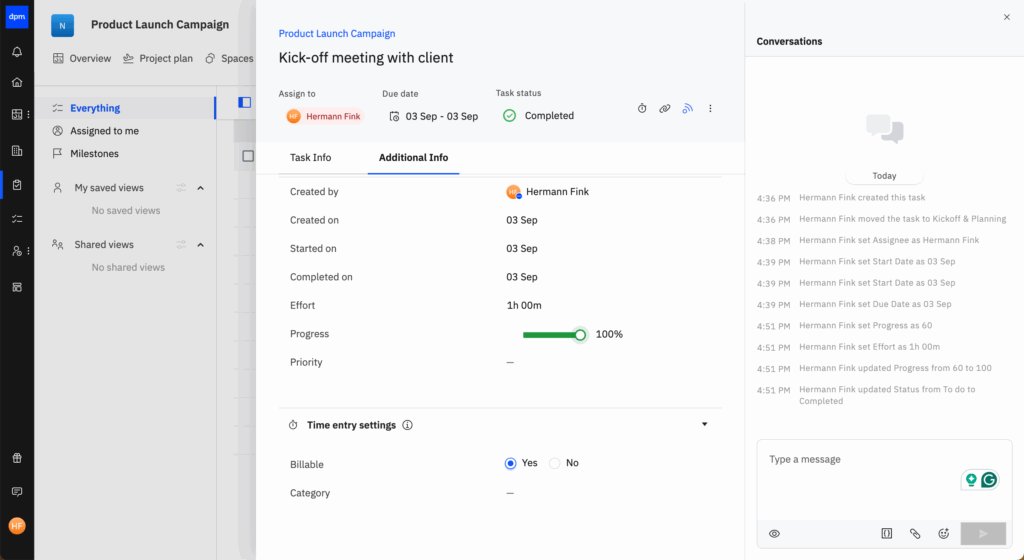Select Billable No radio button

pyautogui.click(x=554, y=463)
